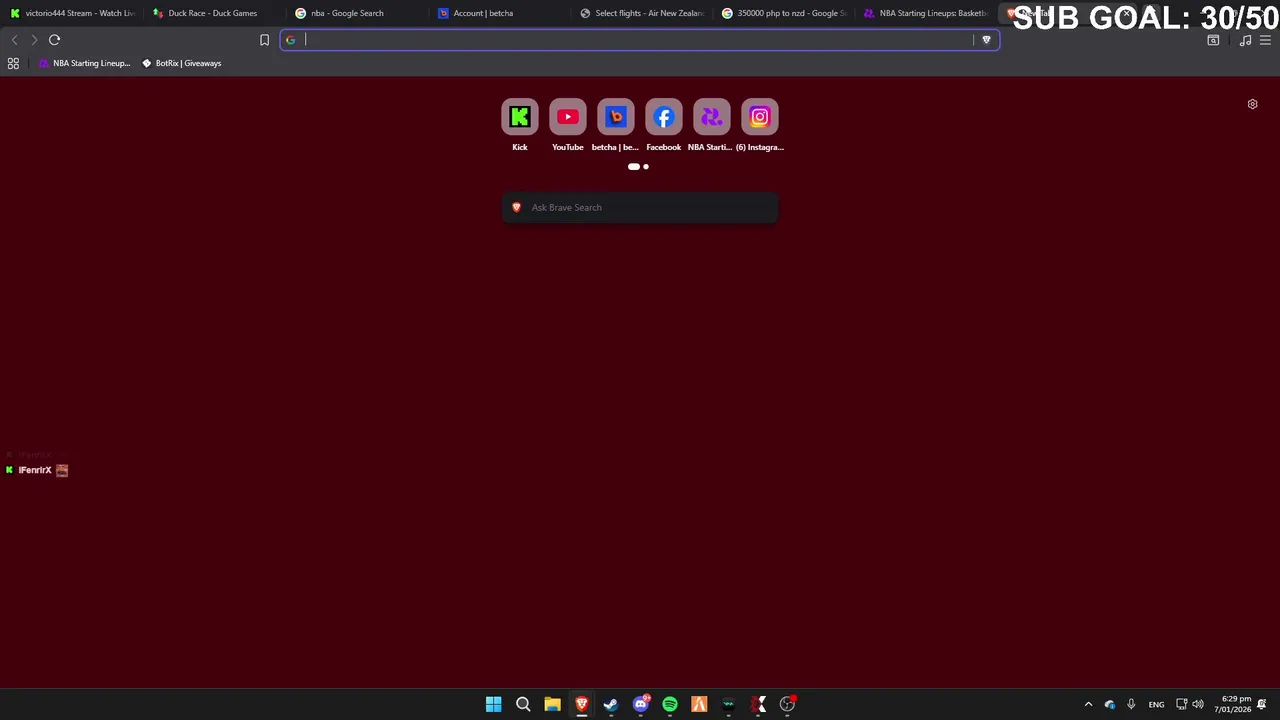1280x720 pixels.
Task: Open the Kick shortcut tile
Action: (519, 117)
